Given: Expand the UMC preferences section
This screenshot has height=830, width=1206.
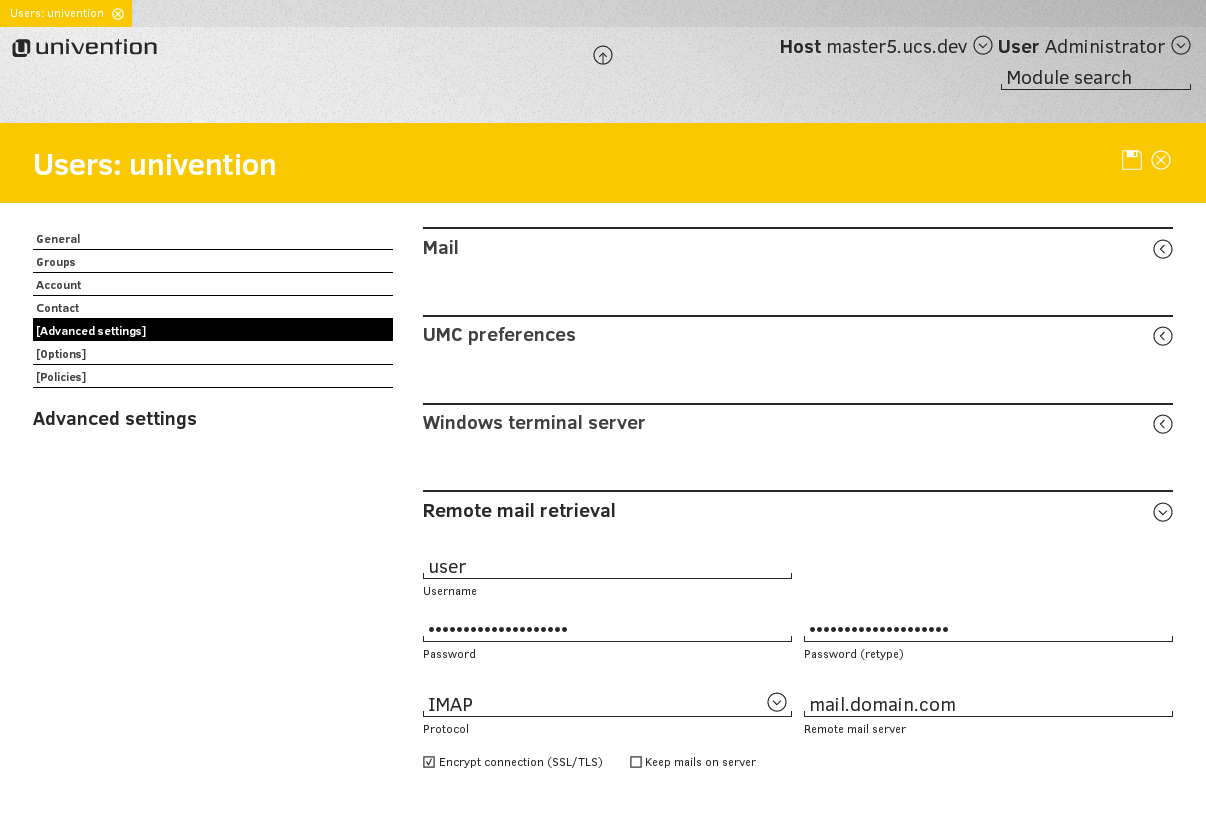Looking at the screenshot, I should tap(1162, 336).
